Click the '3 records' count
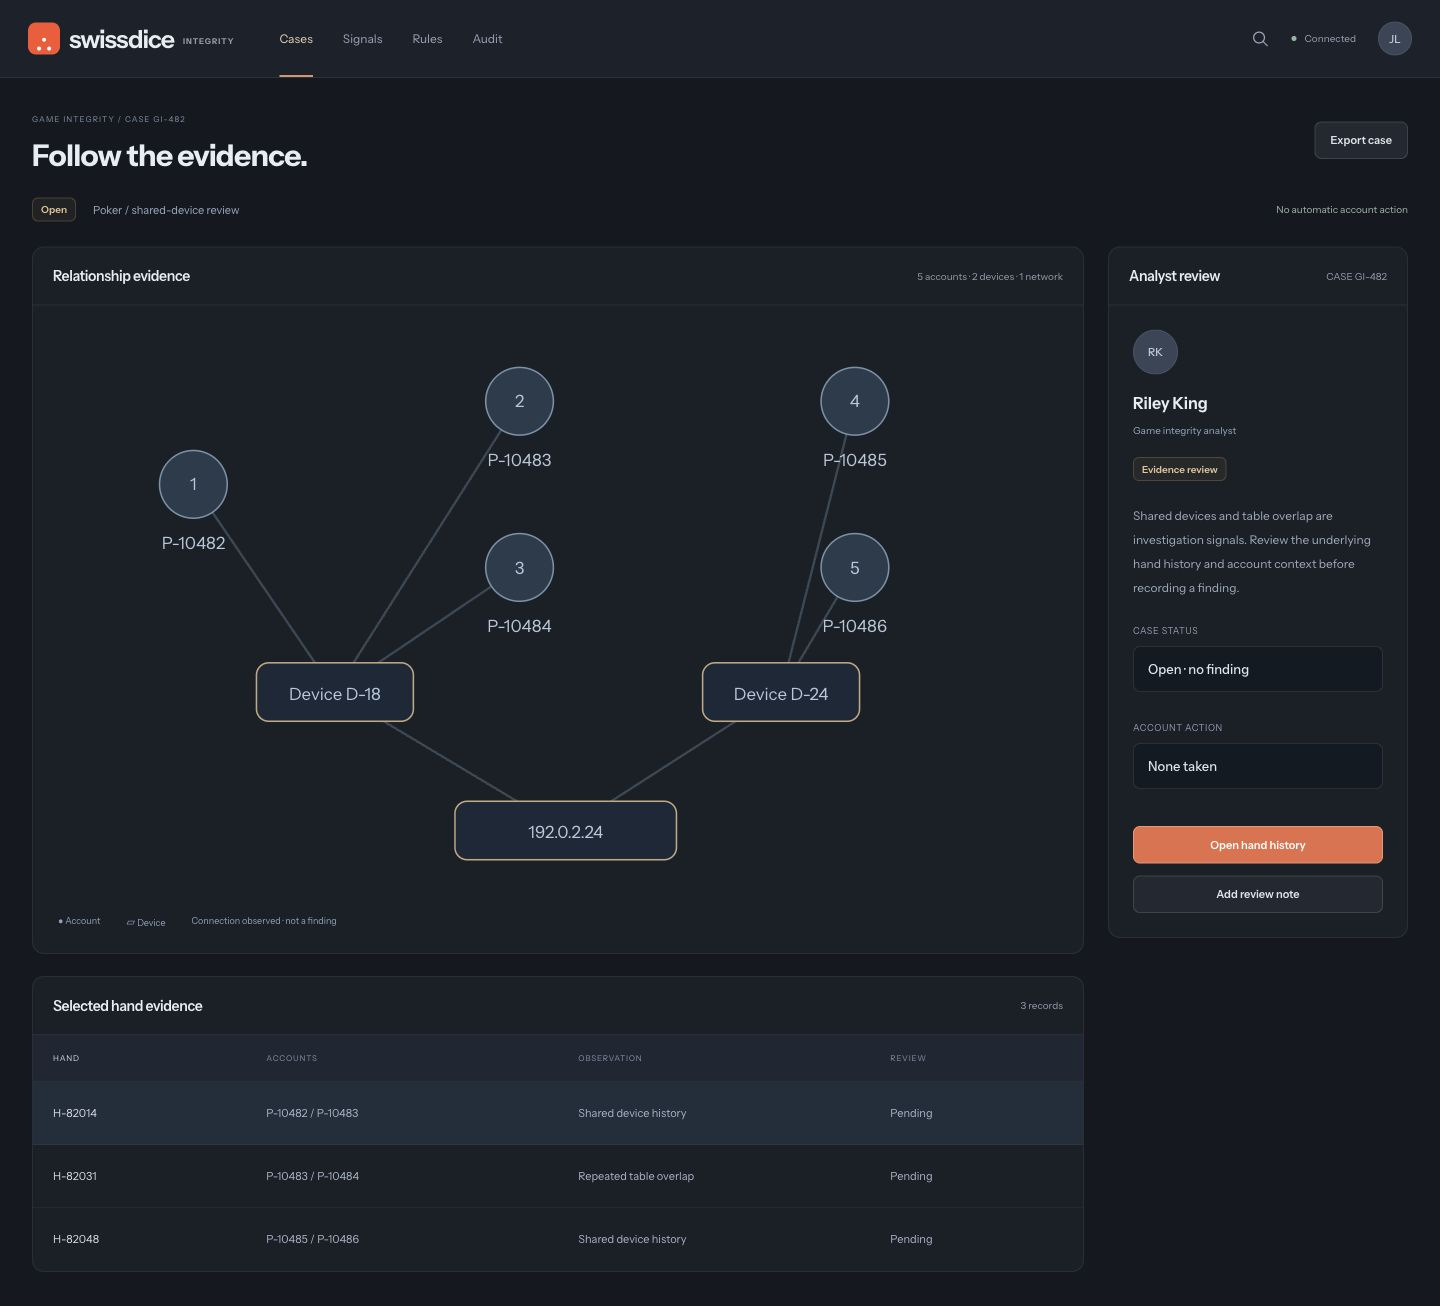 pyautogui.click(x=1041, y=1006)
